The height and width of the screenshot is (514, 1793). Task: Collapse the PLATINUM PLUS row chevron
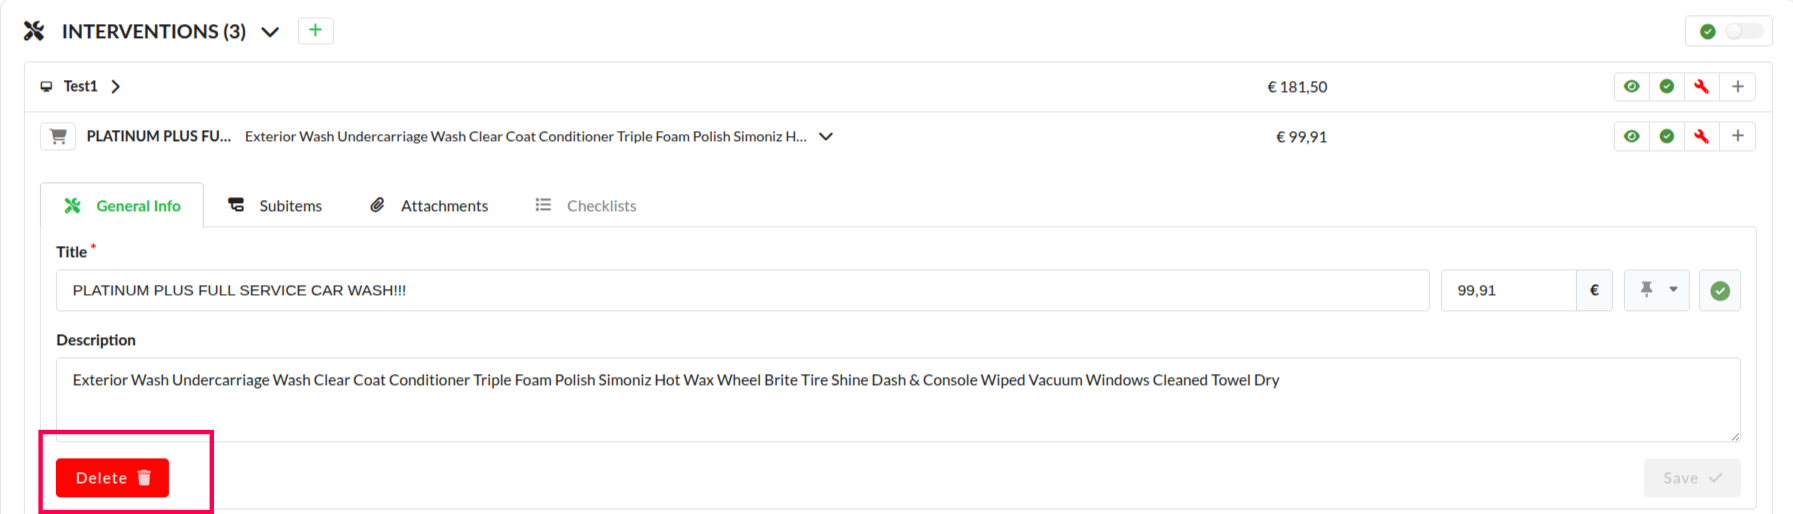point(826,137)
